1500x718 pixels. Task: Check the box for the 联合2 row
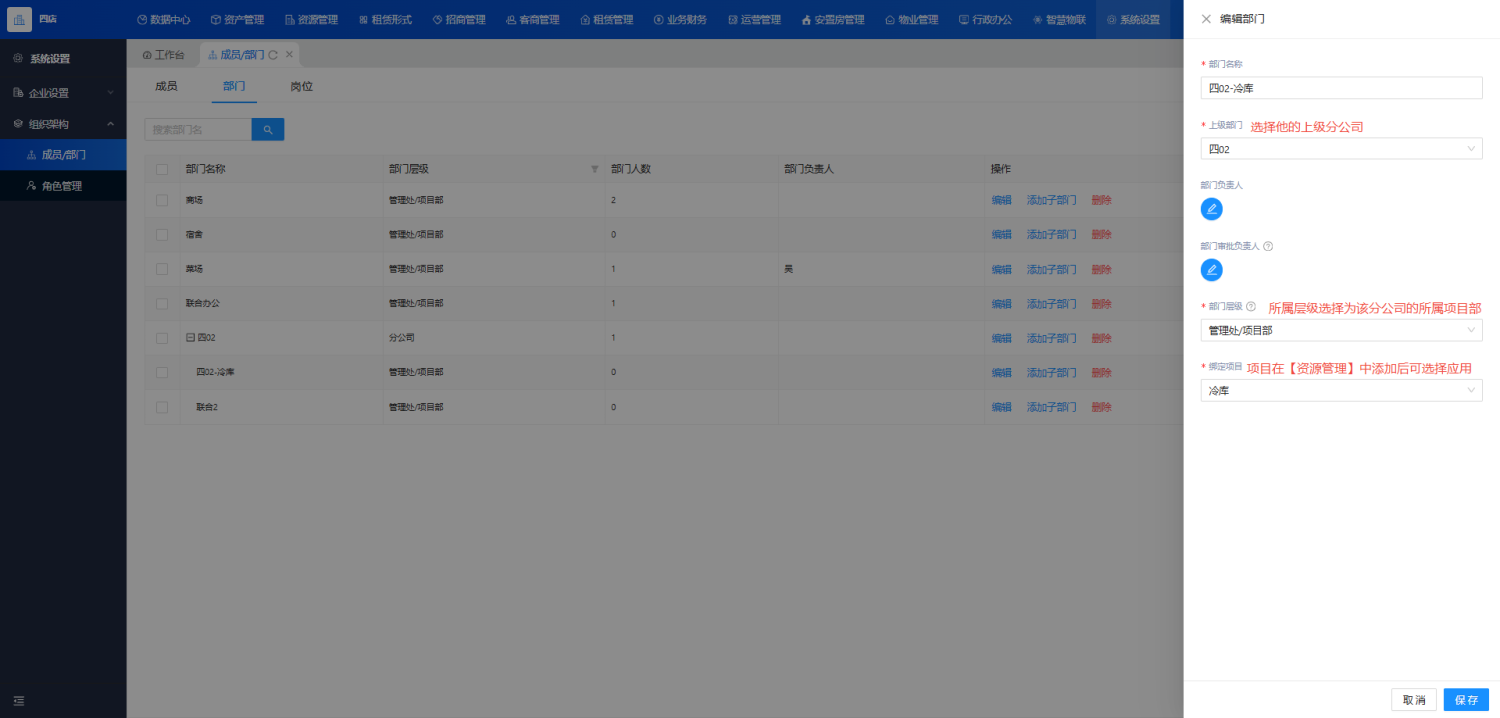point(162,407)
